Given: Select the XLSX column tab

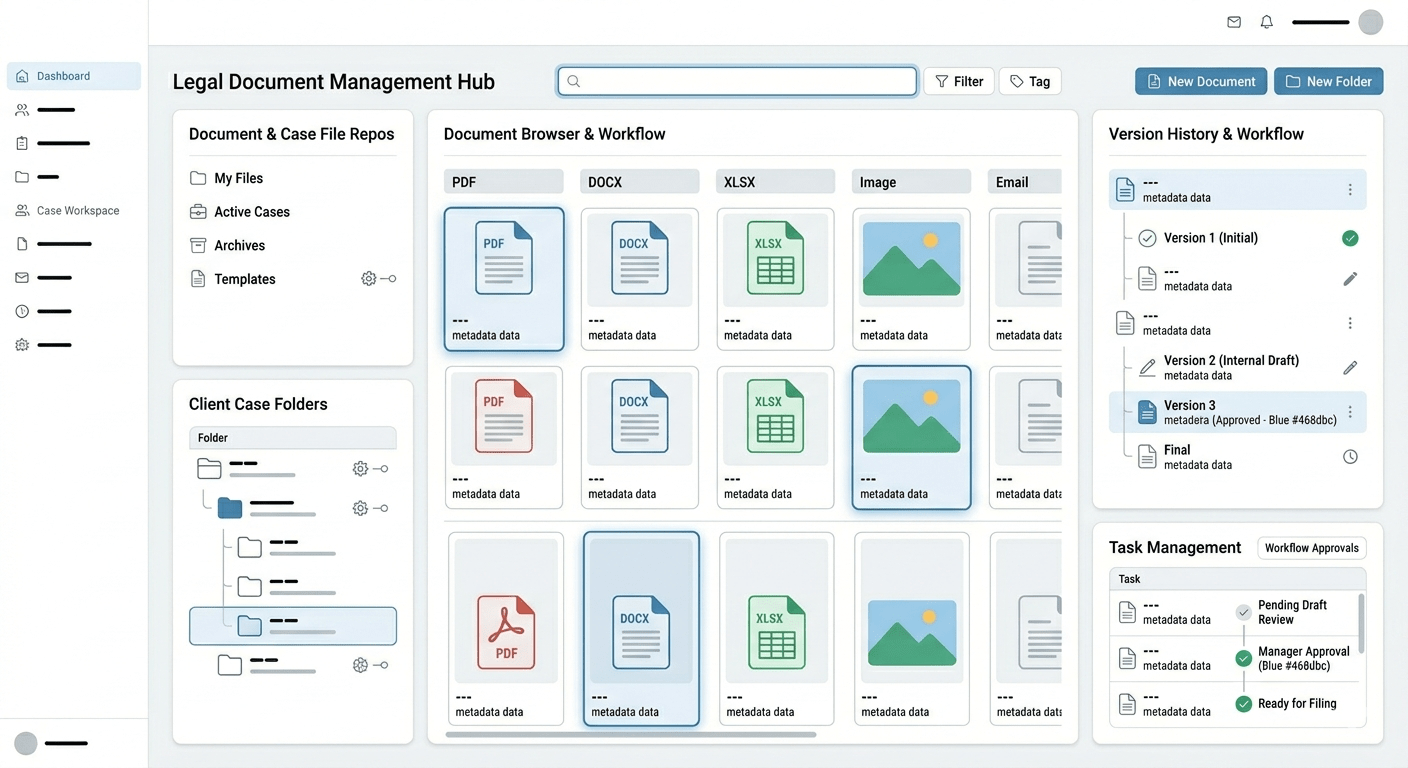Looking at the screenshot, I should (775, 182).
